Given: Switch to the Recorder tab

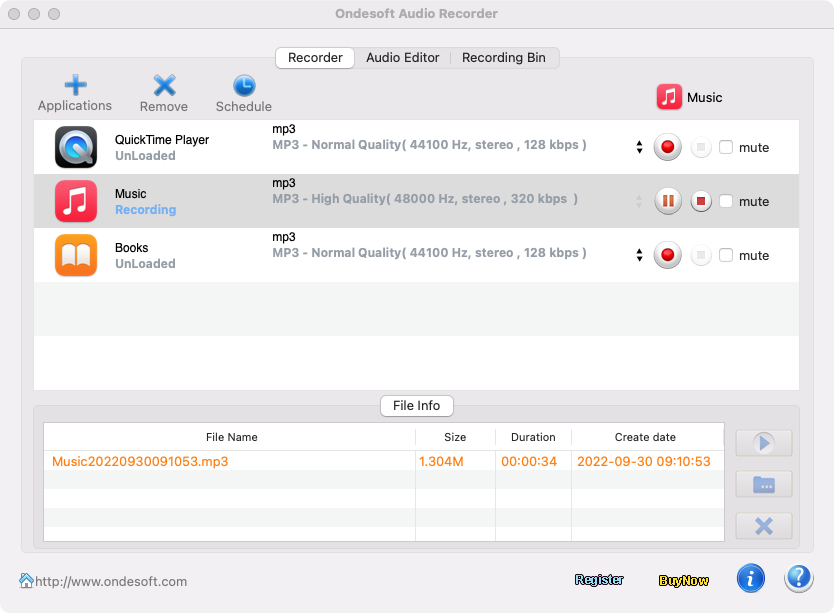Looking at the screenshot, I should [315, 57].
